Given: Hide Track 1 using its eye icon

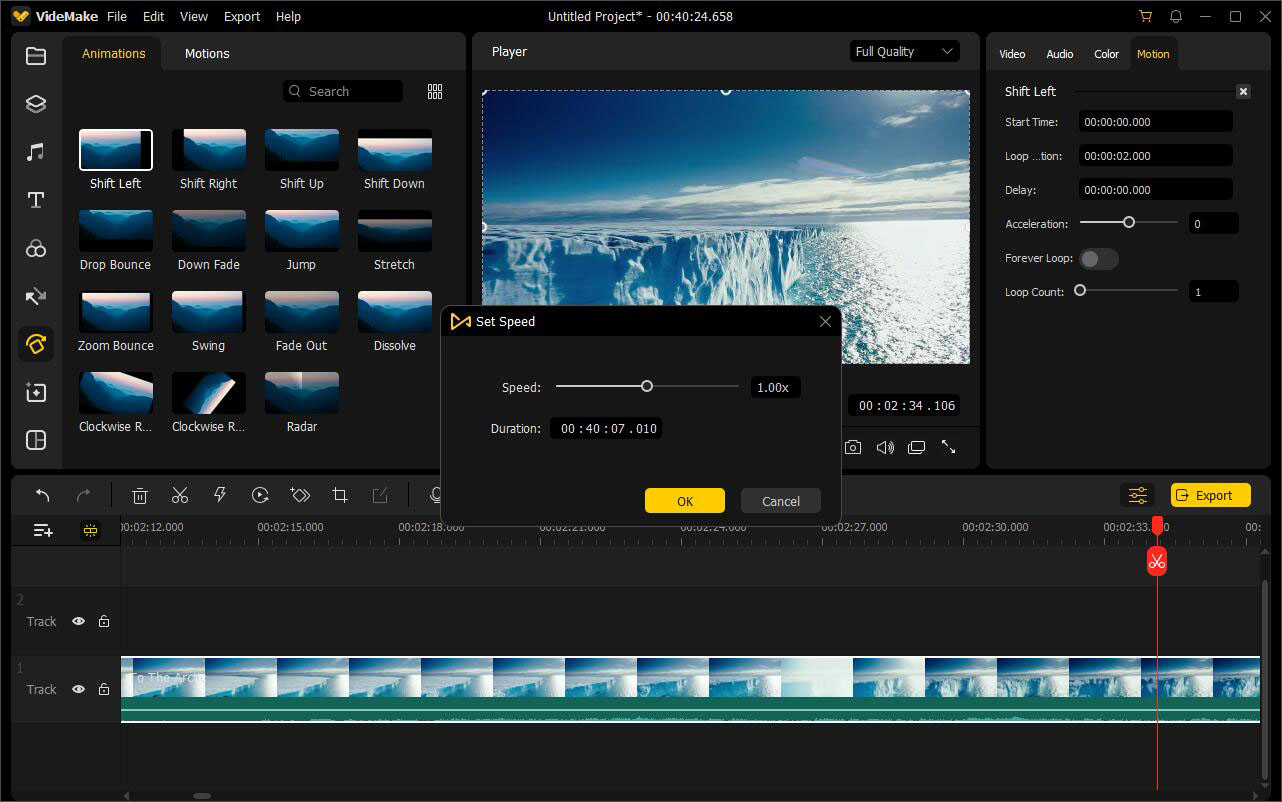Looking at the screenshot, I should click(78, 689).
